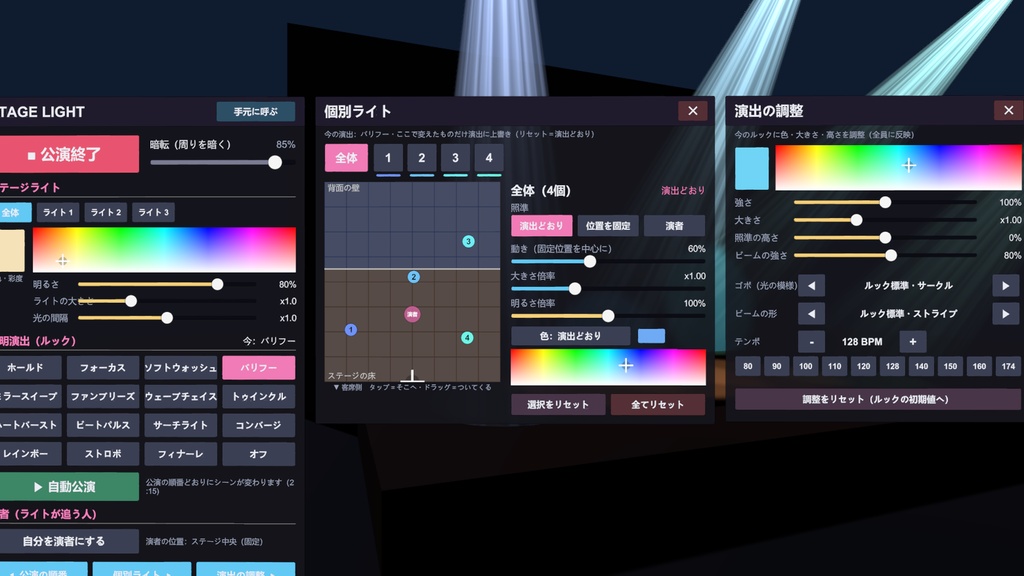Set tempo preset to 174

[1008, 366]
